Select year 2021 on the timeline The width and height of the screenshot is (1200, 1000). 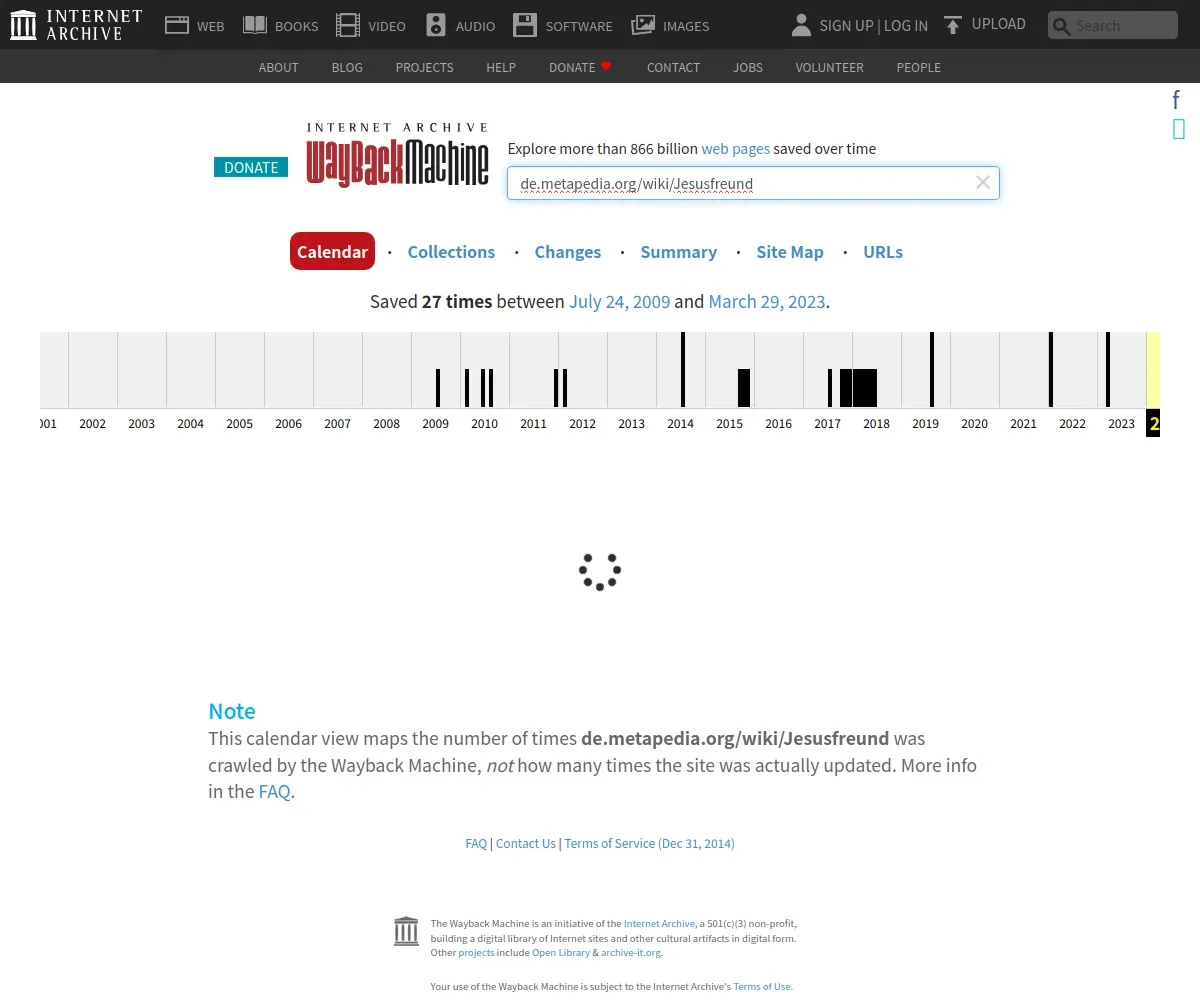click(1023, 424)
